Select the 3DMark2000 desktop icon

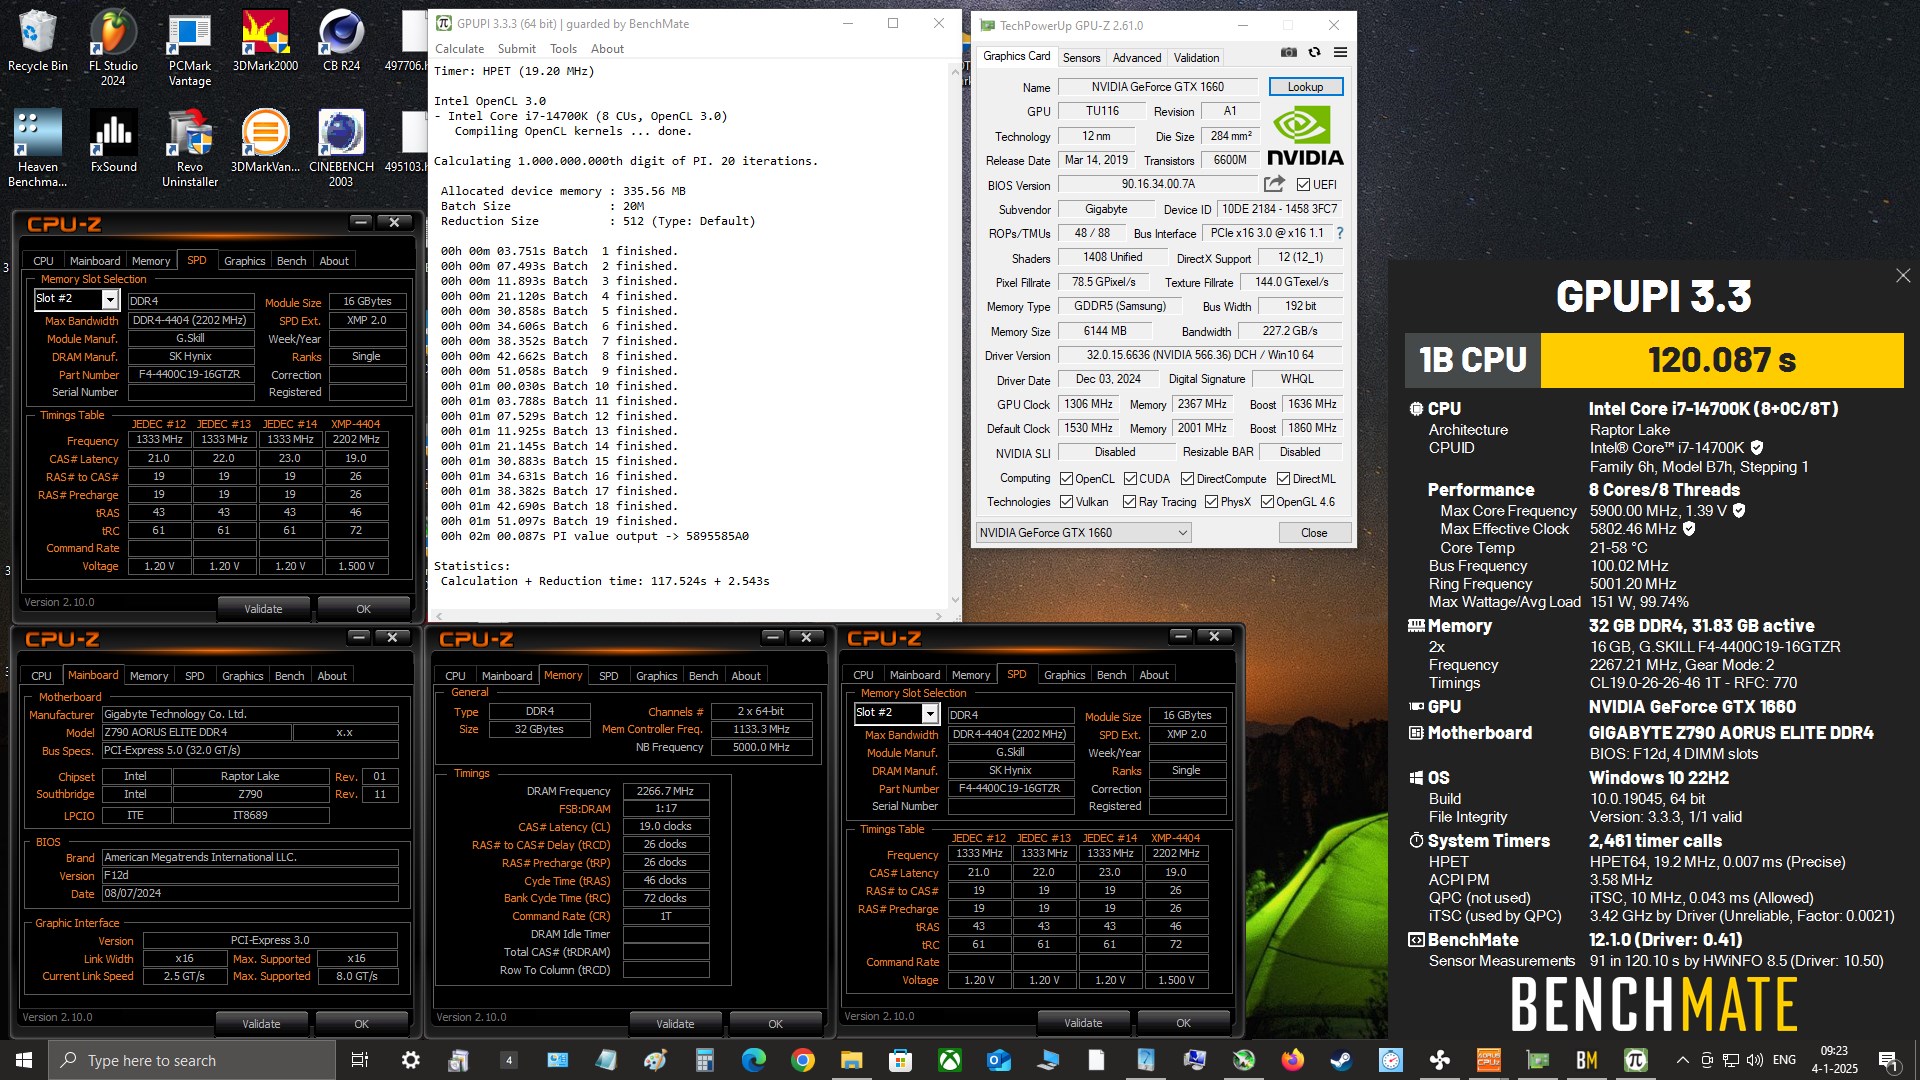coord(265,42)
